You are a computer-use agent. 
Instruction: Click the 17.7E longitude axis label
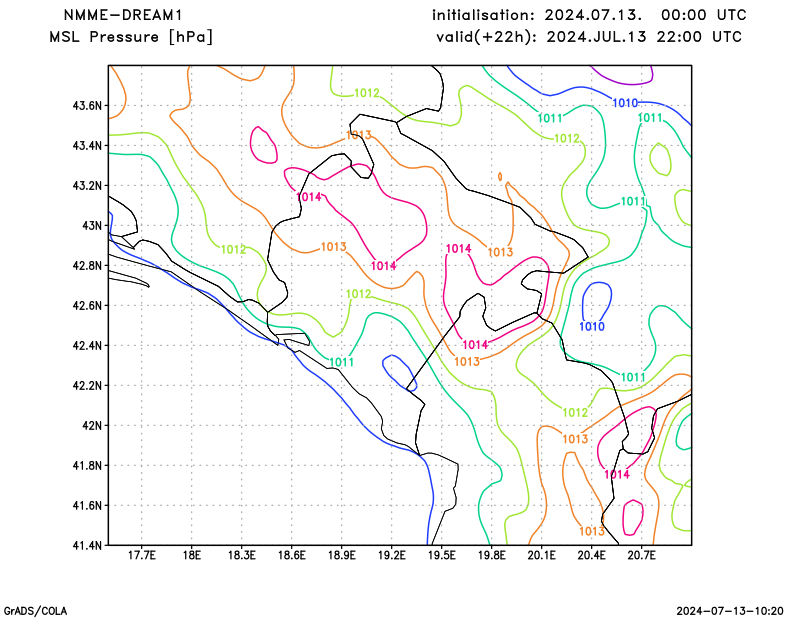[x=141, y=555]
